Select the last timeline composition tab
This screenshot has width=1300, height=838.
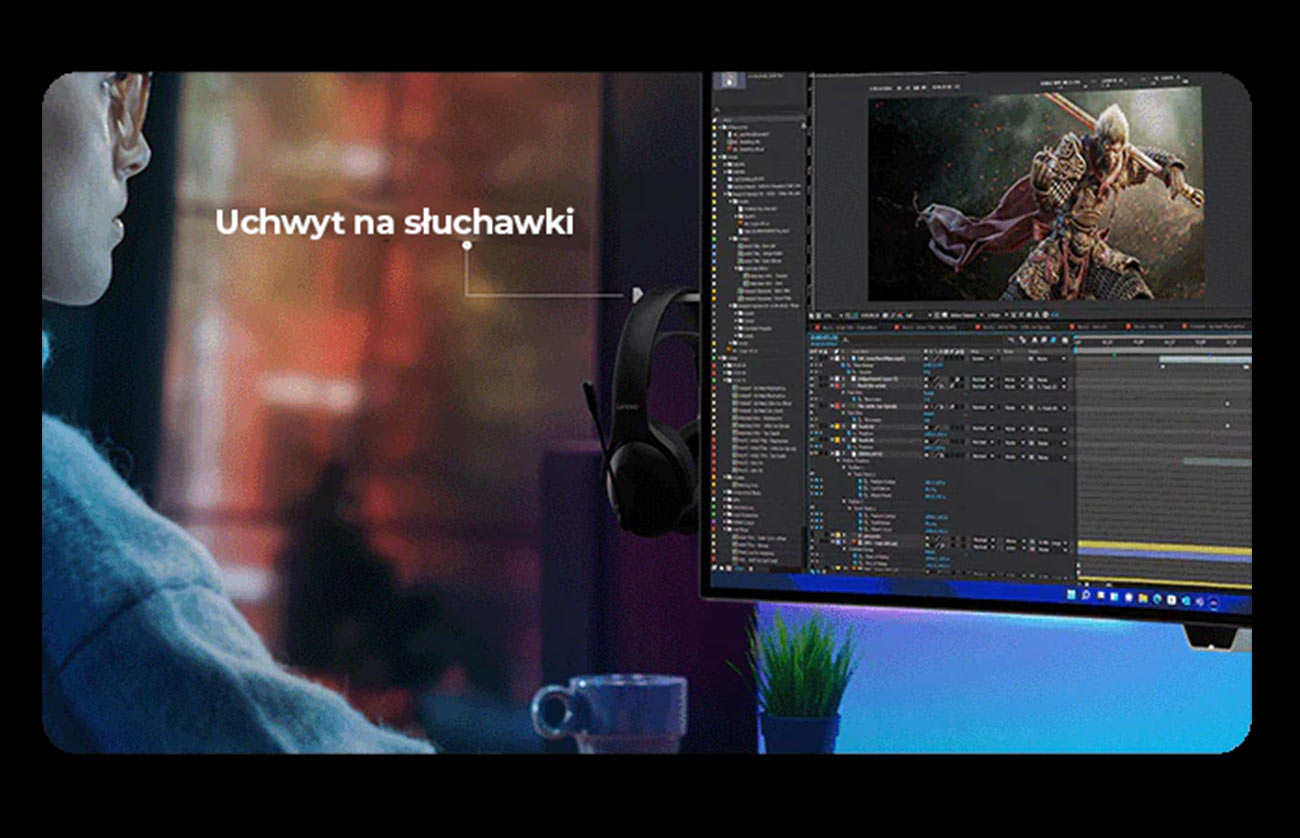point(1215,327)
